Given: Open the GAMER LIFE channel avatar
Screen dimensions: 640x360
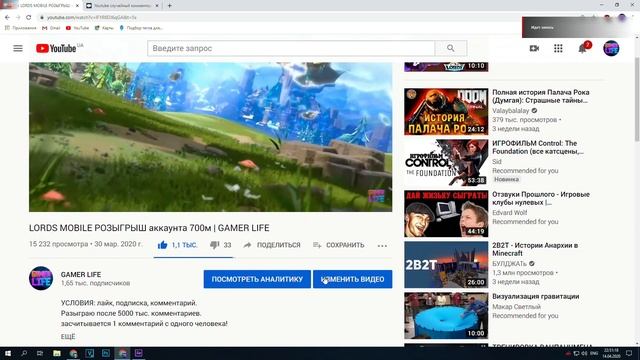Looking at the screenshot, I should 41,278.
